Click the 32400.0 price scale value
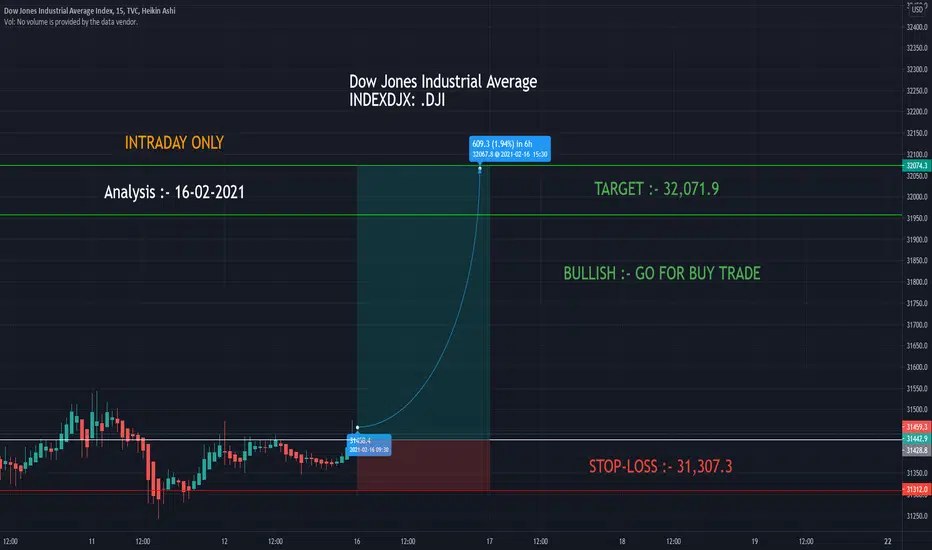The height and width of the screenshot is (550, 932). pyautogui.click(x=917, y=27)
